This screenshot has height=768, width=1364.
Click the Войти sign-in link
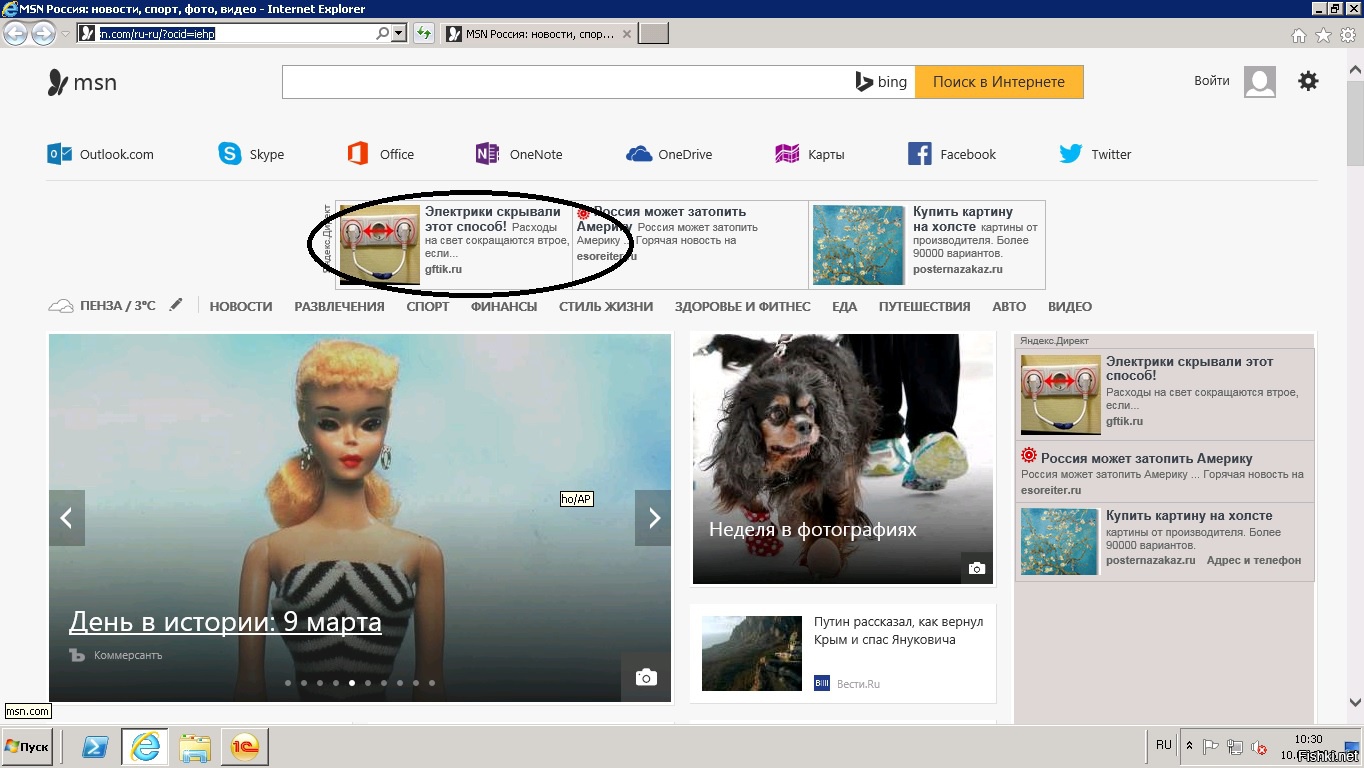(1212, 81)
